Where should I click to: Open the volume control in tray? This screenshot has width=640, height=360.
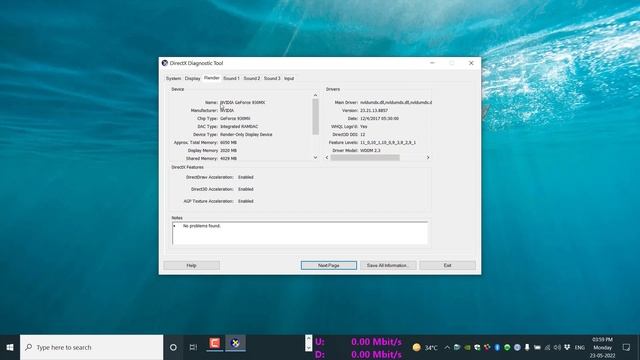pyautogui.click(x=557, y=347)
